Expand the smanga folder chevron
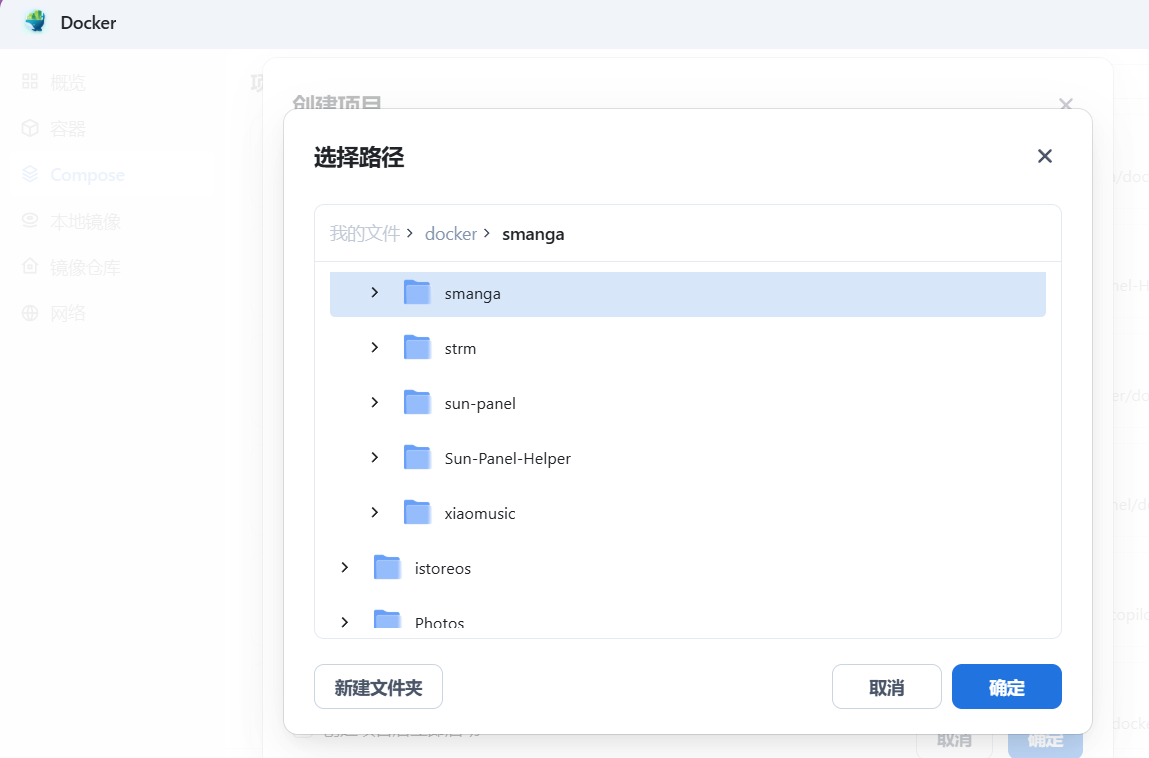Image resolution: width=1149 pixels, height=758 pixels. (x=375, y=293)
